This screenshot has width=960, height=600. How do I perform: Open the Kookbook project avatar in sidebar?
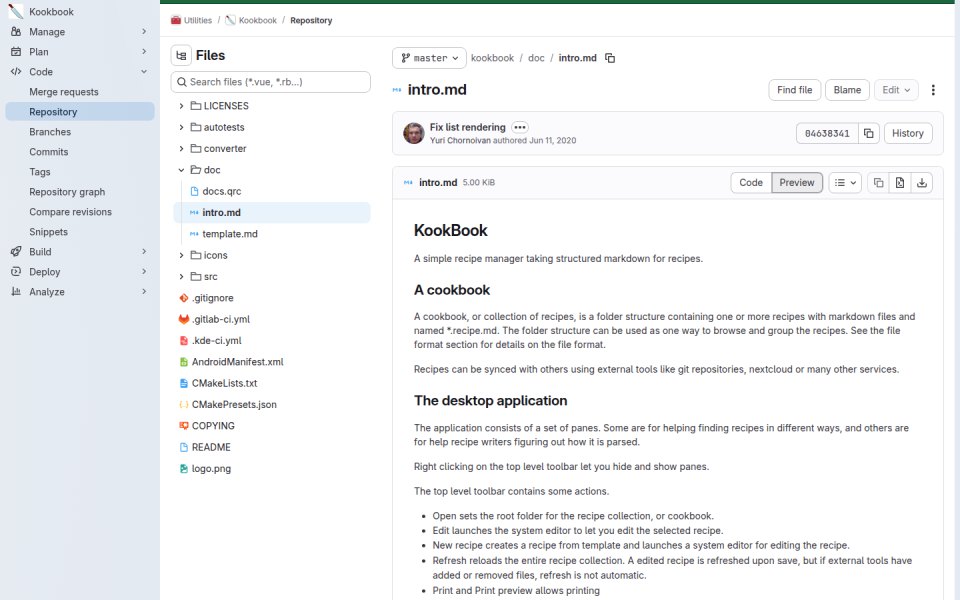tap(16, 12)
